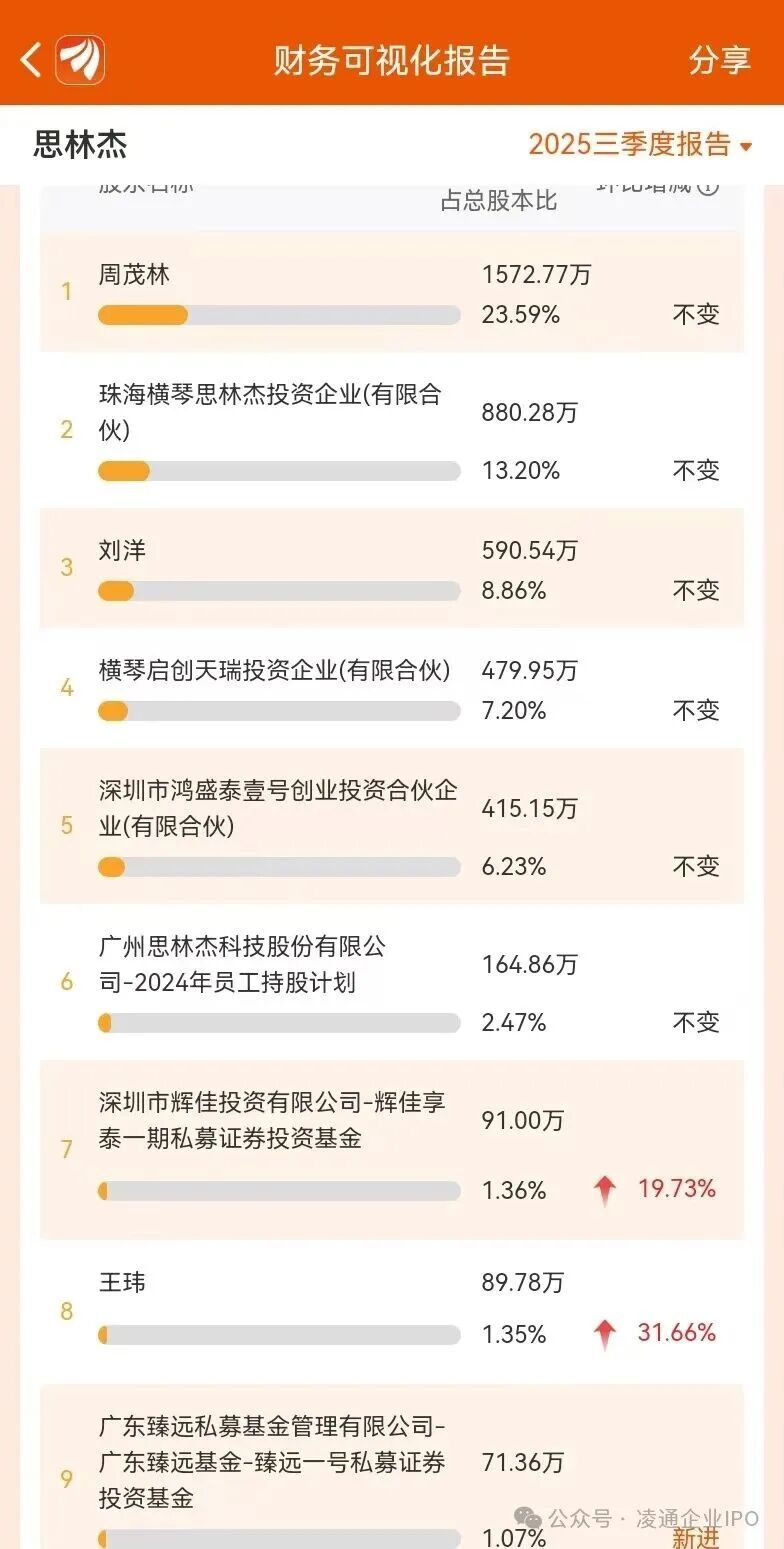Tap 王玮's 1.35% holding progress bar
784x1549 pixels.
click(x=279, y=1335)
